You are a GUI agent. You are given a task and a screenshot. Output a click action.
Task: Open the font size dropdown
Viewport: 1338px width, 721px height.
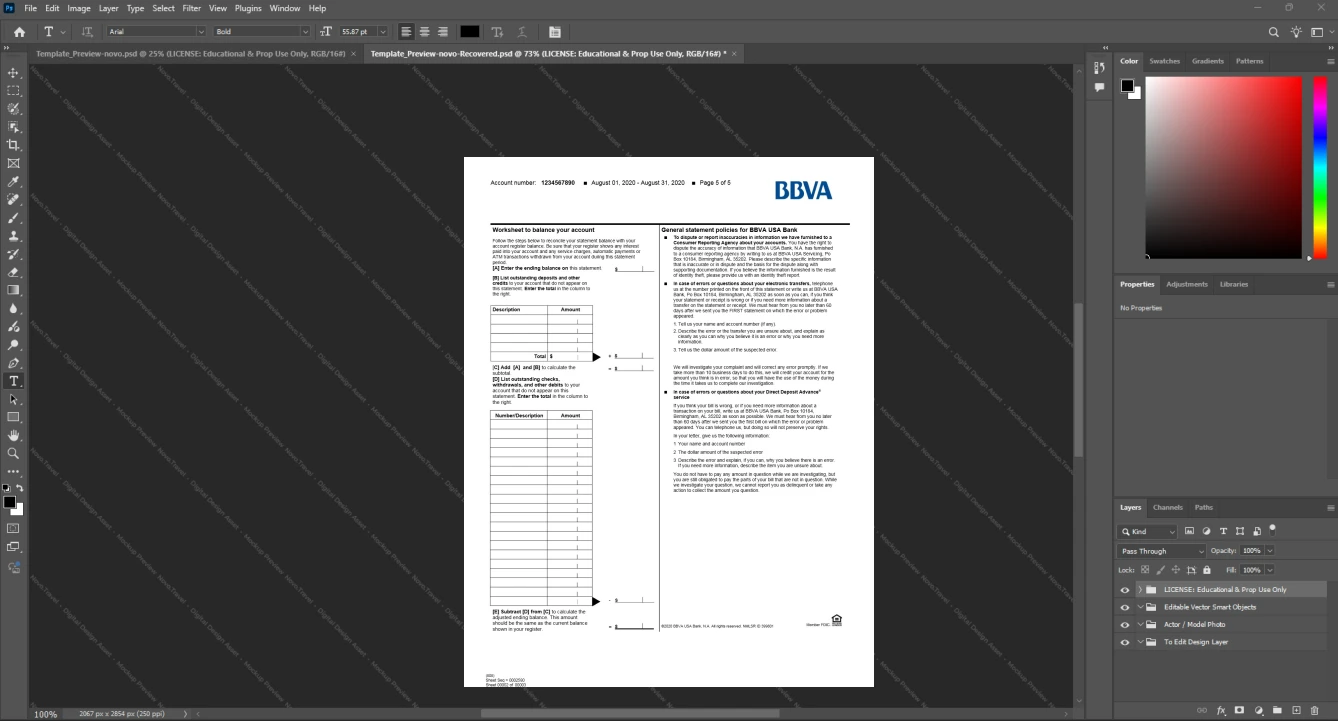(384, 32)
